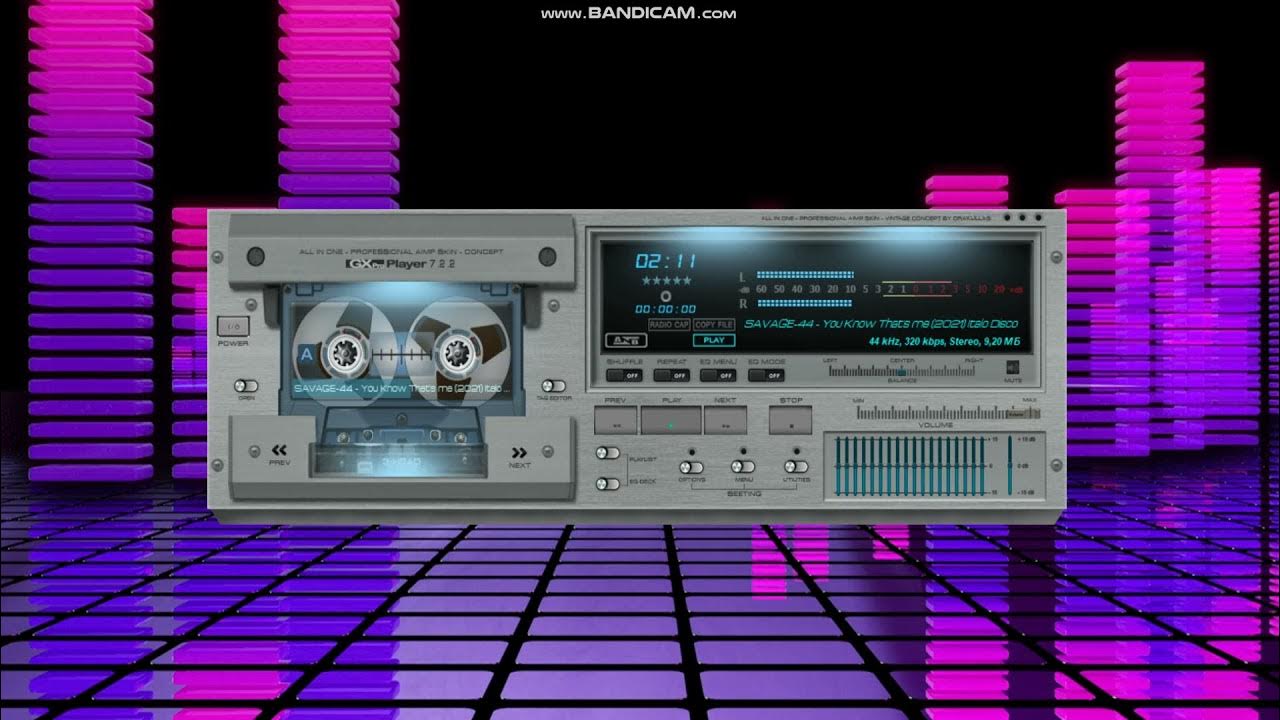This screenshot has height=720, width=1280.
Task: Click the A-B repeat icon in display
Action: (x=625, y=340)
